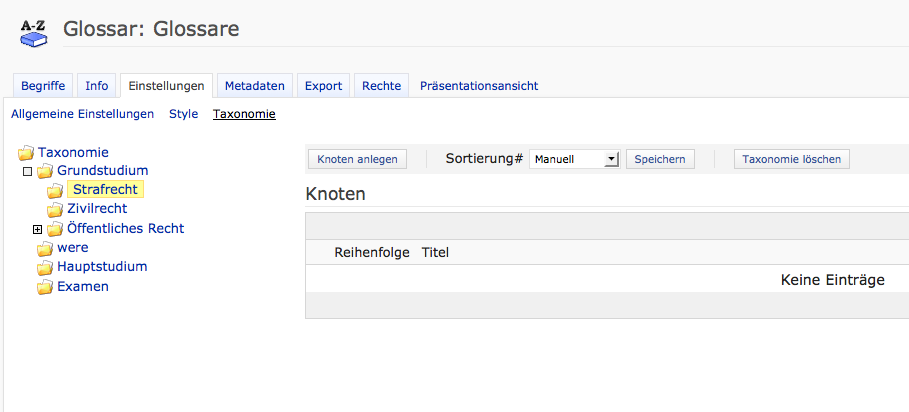This screenshot has width=909, height=412.
Task: Click the Hauptstudium folder icon
Action: 45,267
